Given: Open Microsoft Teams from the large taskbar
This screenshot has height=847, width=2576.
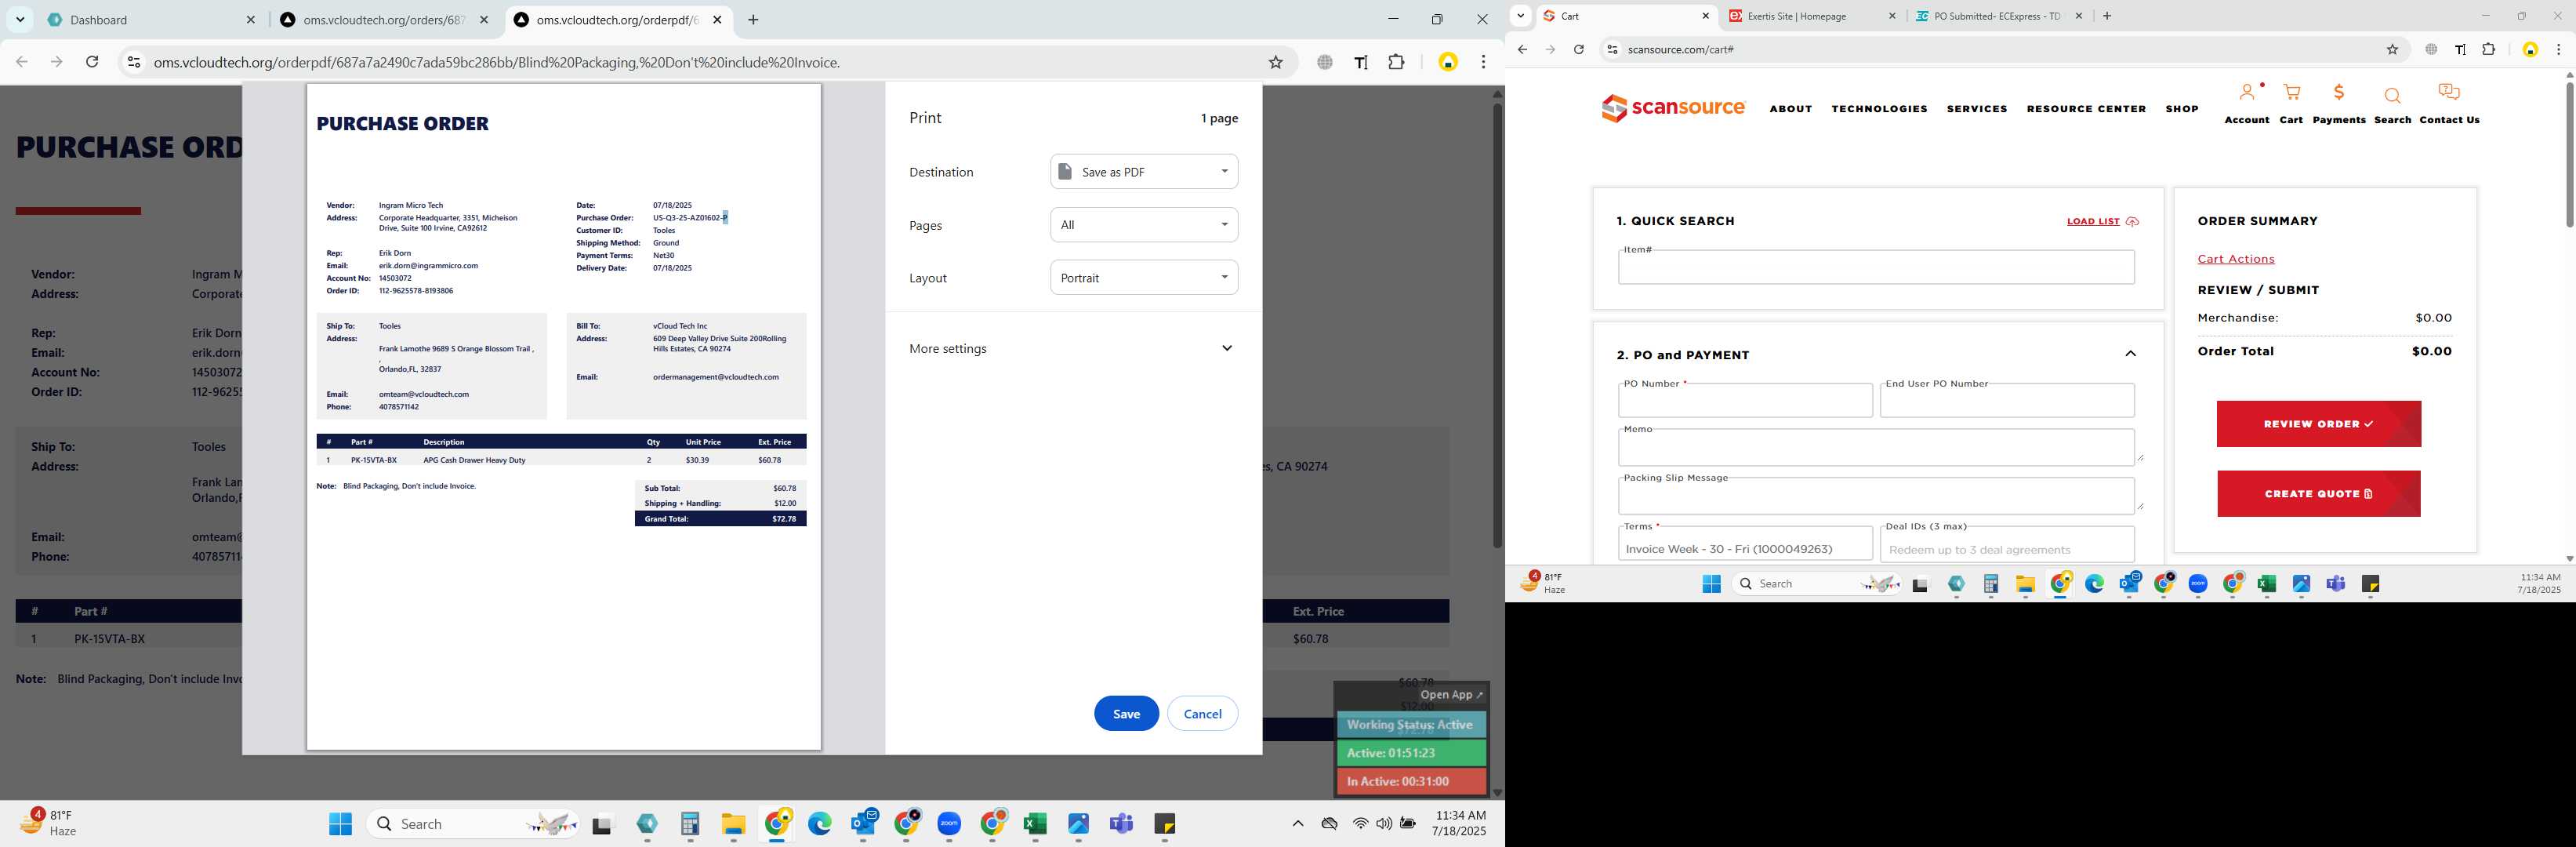Looking at the screenshot, I should [1121, 824].
